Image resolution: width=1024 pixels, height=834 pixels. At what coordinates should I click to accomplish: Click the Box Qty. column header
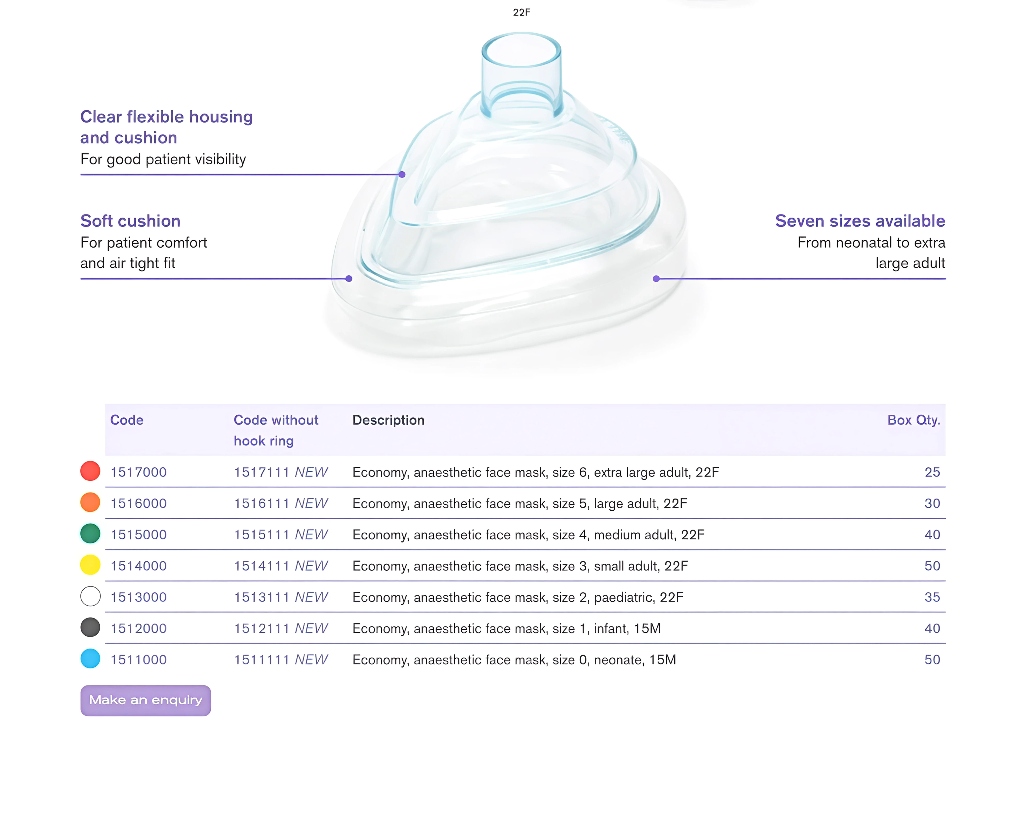(x=913, y=420)
